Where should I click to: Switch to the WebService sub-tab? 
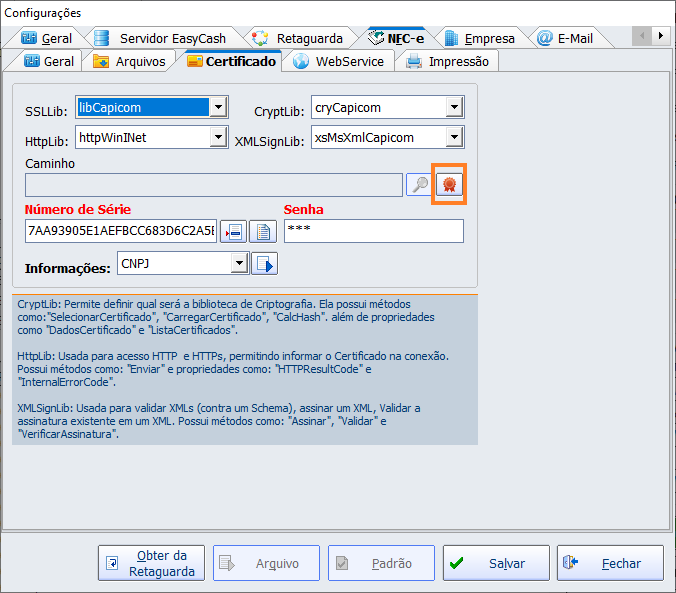tap(338, 61)
